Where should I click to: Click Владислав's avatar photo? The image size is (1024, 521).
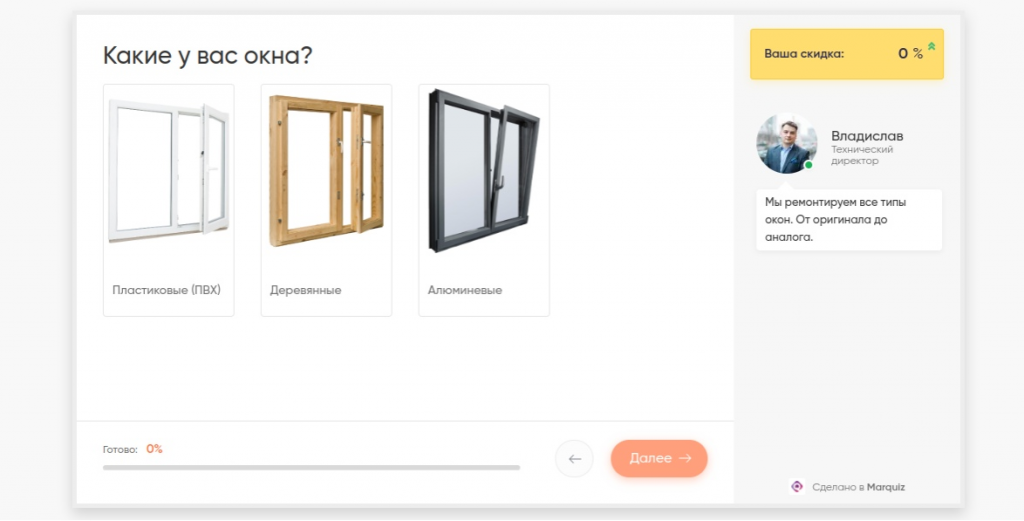point(786,144)
